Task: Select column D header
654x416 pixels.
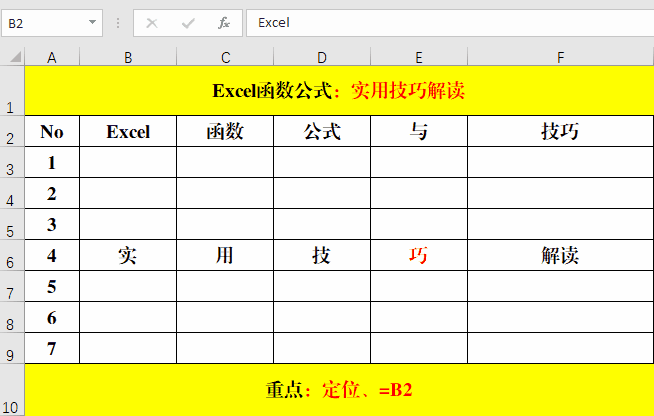Action: tap(322, 57)
